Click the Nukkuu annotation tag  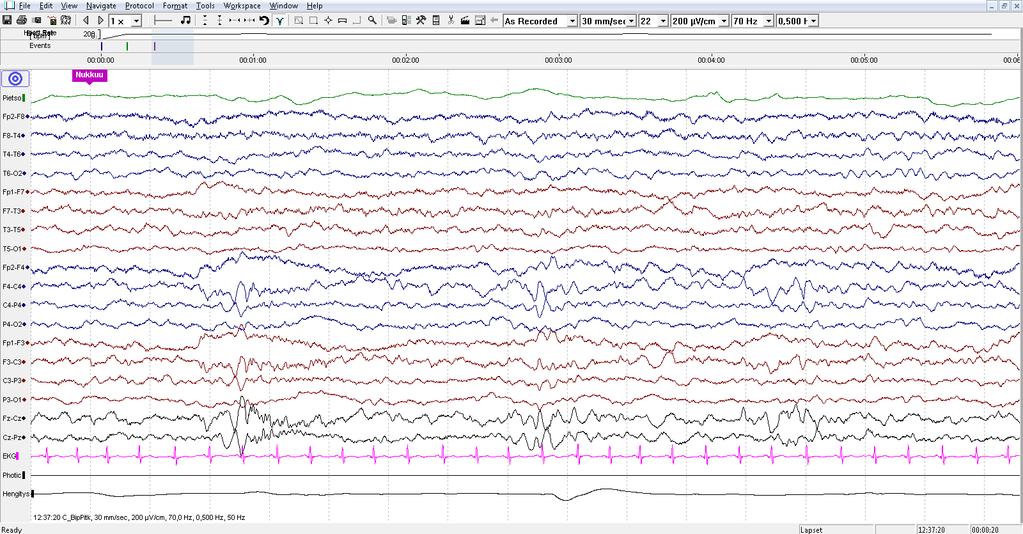tap(89, 76)
